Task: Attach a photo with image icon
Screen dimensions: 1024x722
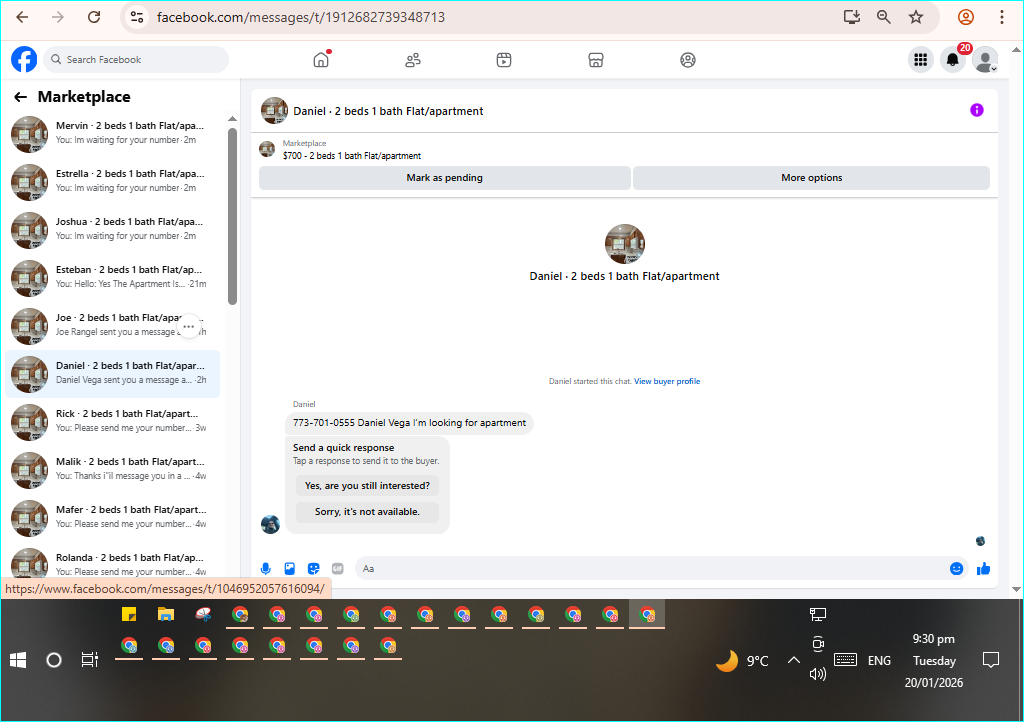Action: click(289, 569)
